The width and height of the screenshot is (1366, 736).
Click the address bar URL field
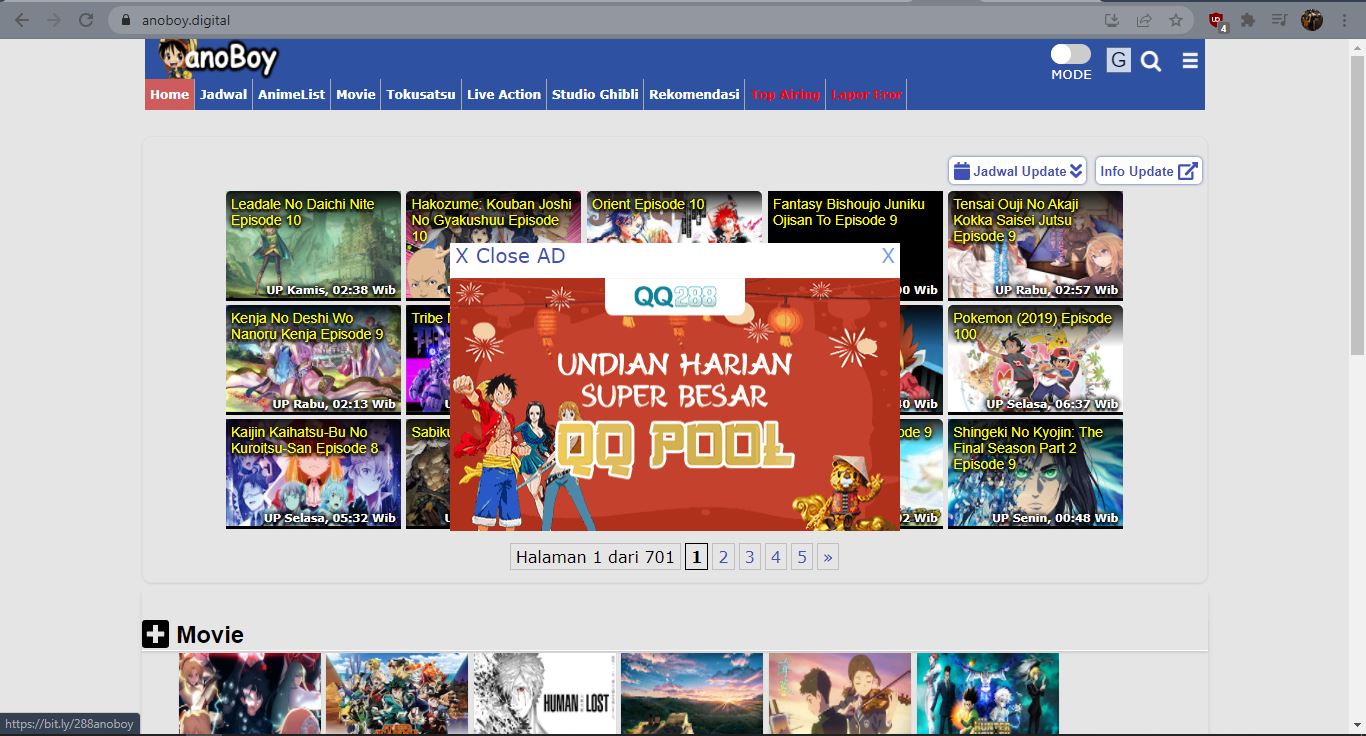[600, 20]
